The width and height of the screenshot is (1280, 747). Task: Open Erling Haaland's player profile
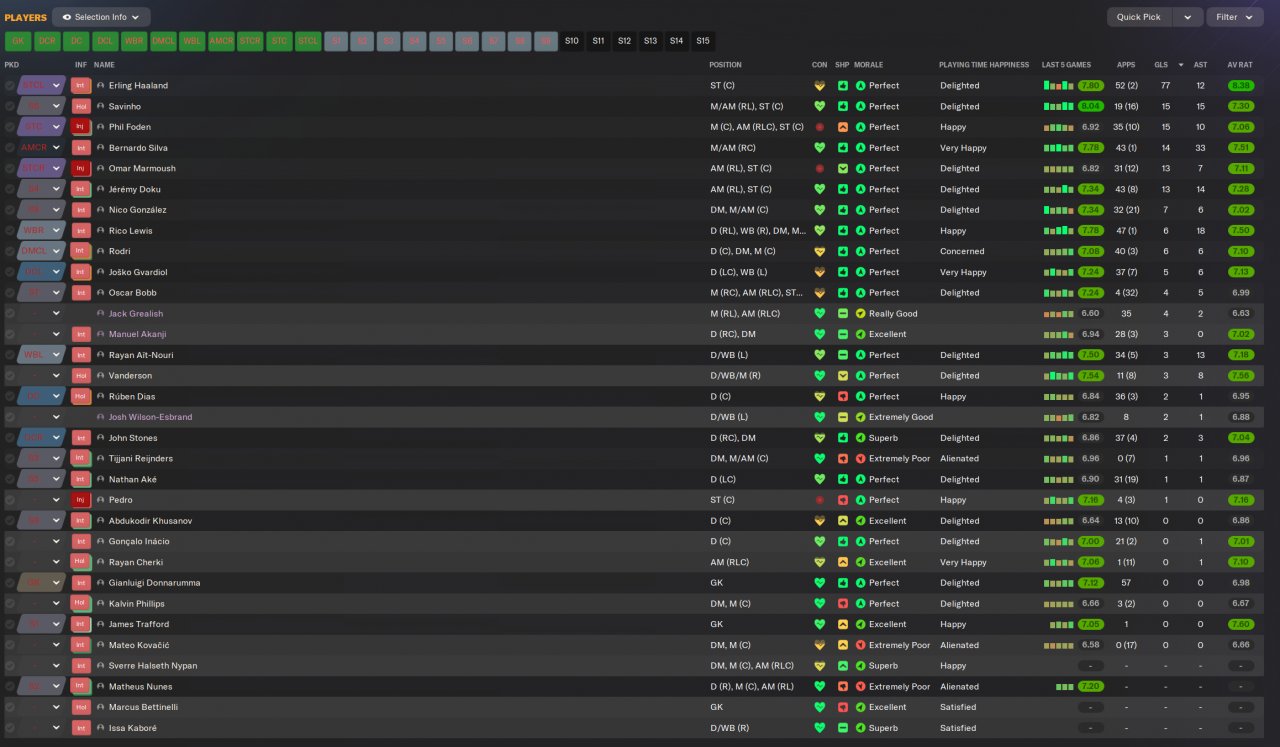tap(138, 86)
